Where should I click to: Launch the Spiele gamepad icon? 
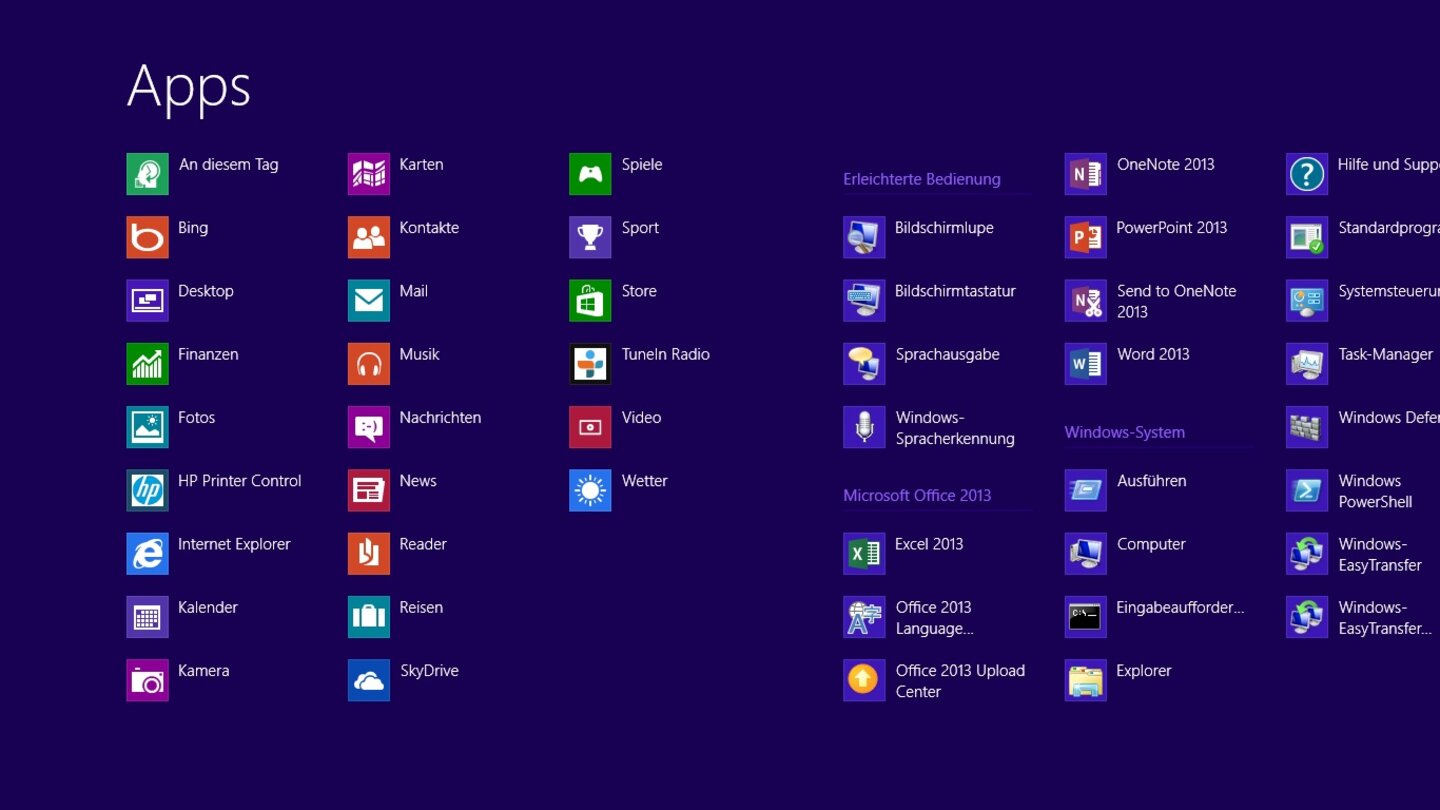pyautogui.click(x=590, y=174)
